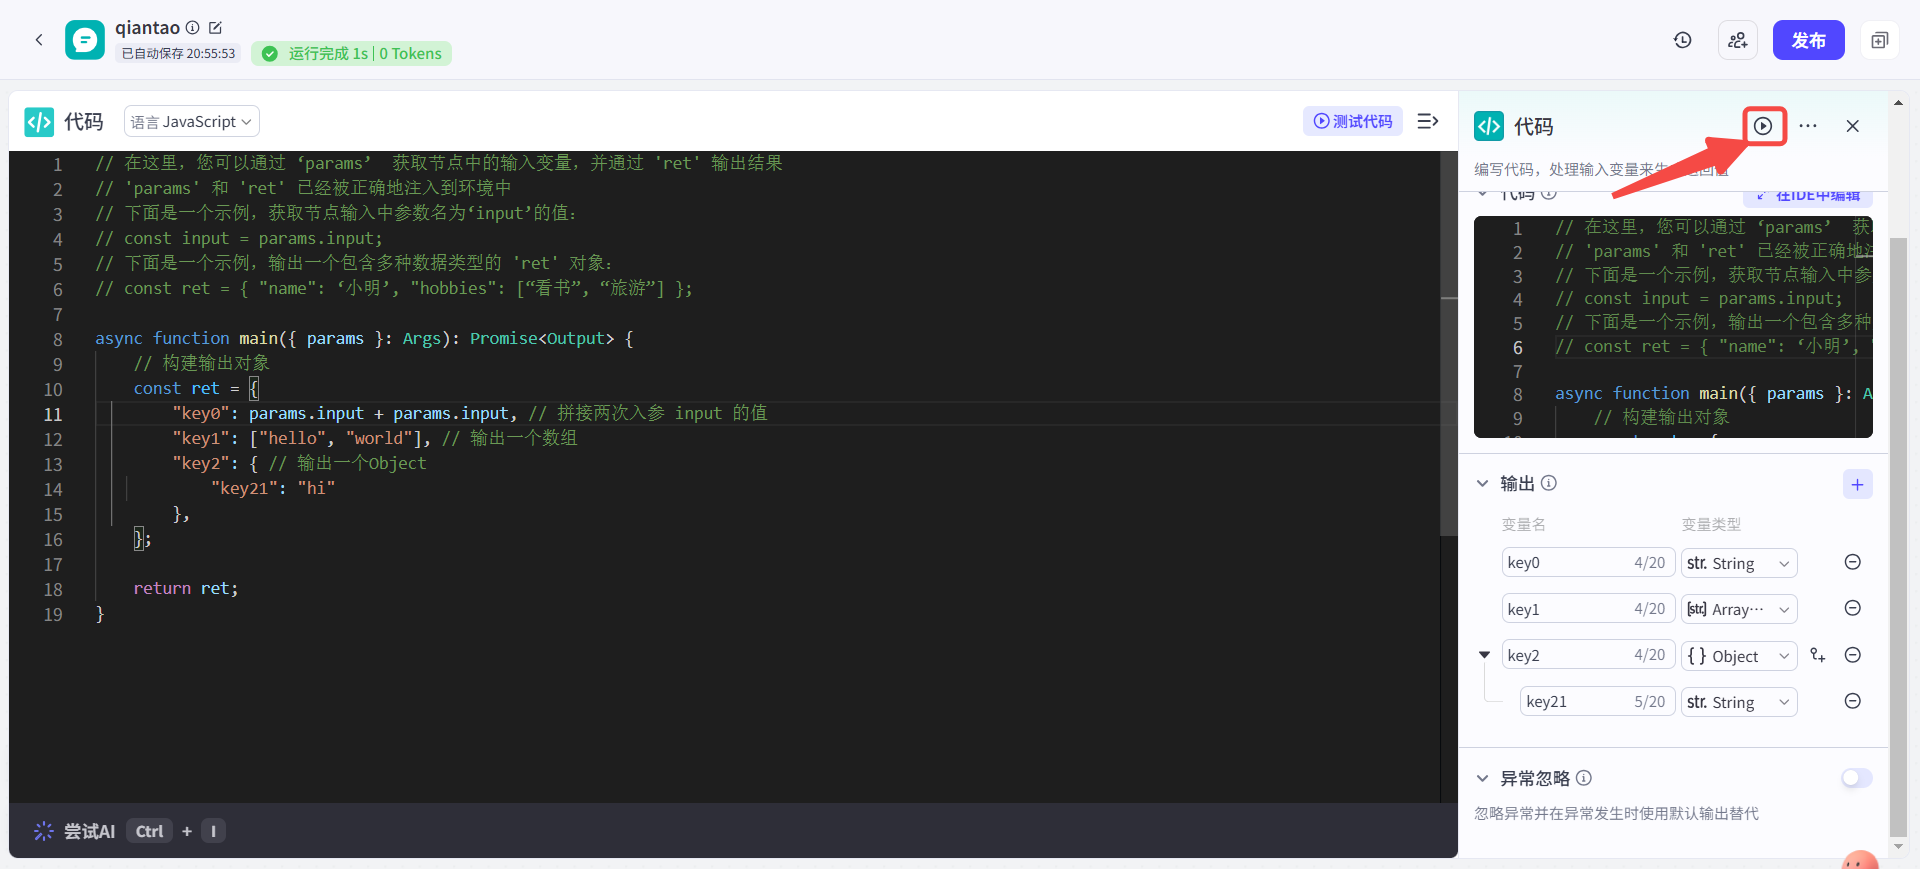This screenshot has height=869, width=1920.
Task: Open the qiantao workflow logo
Action: pos(85,40)
